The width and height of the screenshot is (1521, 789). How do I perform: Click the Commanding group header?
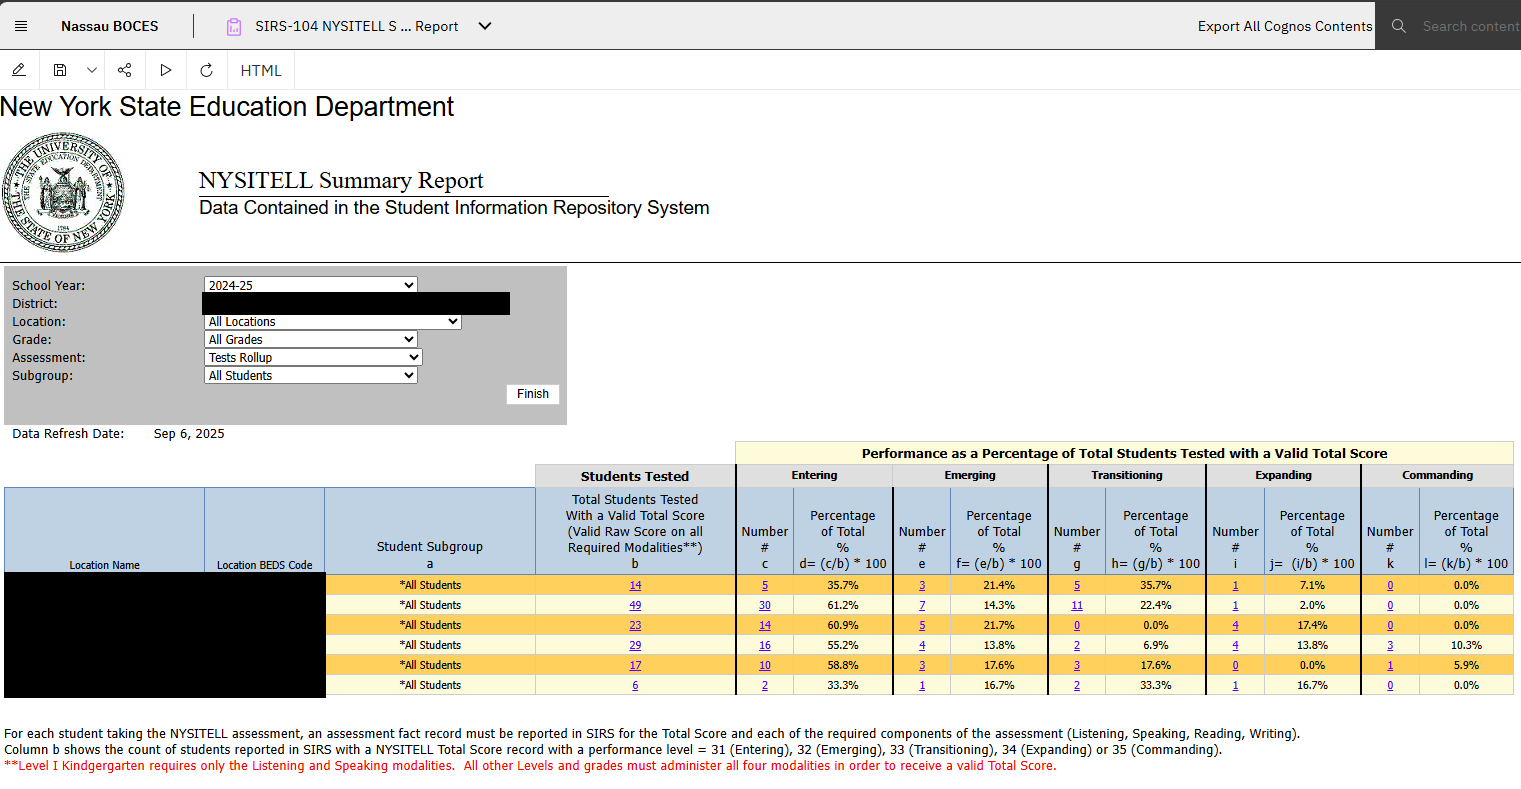pos(1437,476)
